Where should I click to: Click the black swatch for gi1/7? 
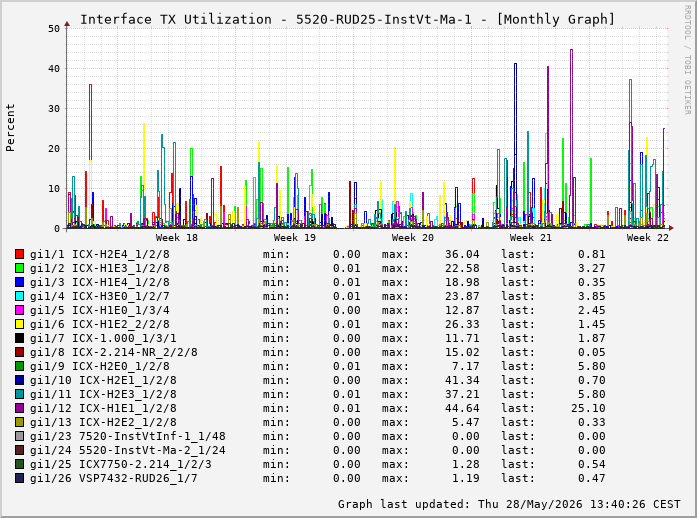point(19,338)
